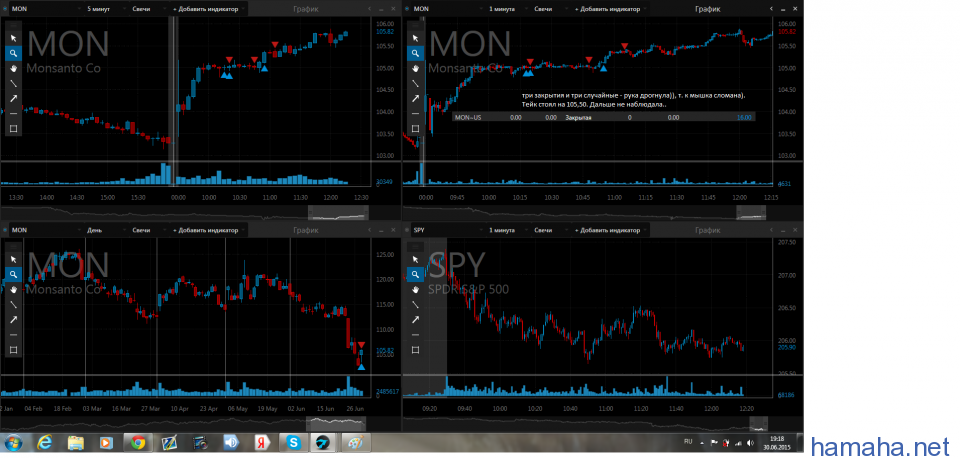This screenshot has height=458, width=960.
Task: Select the rectangle tool in MON 5-minute chart
Action: tap(13, 129)
